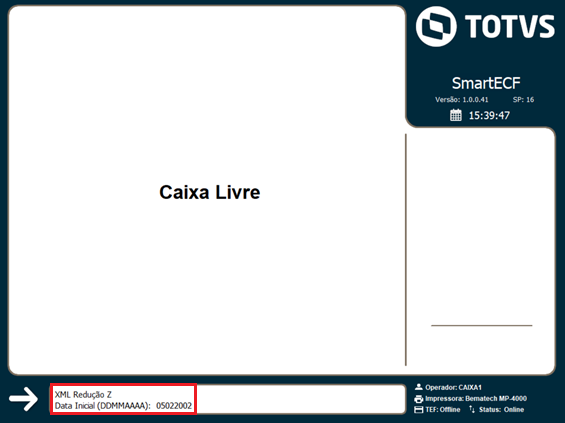
Task: Click Data Inicial (DDMMAAAA) label
Action: point(103,406)
